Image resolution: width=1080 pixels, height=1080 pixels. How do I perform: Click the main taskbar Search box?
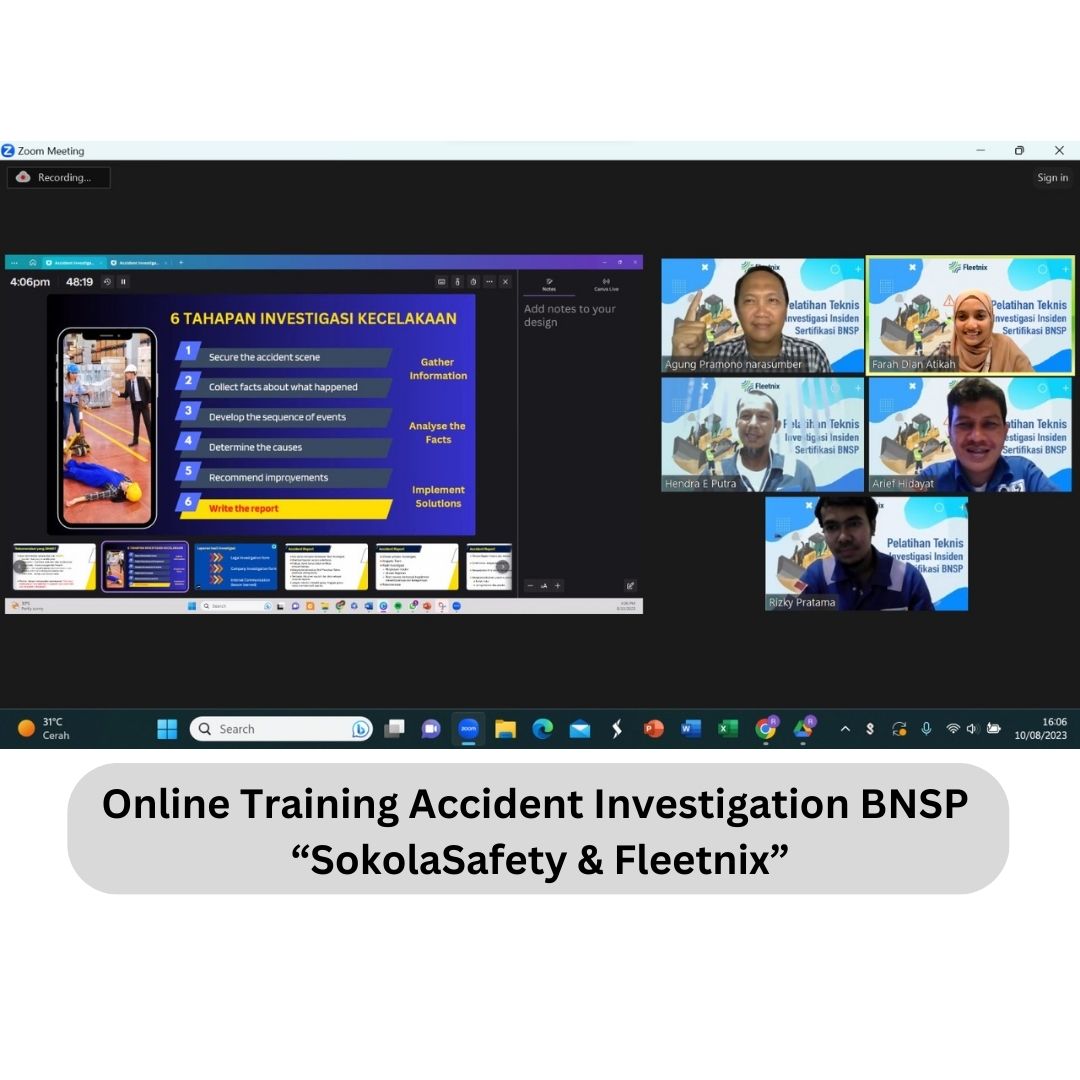pos(281,729)
